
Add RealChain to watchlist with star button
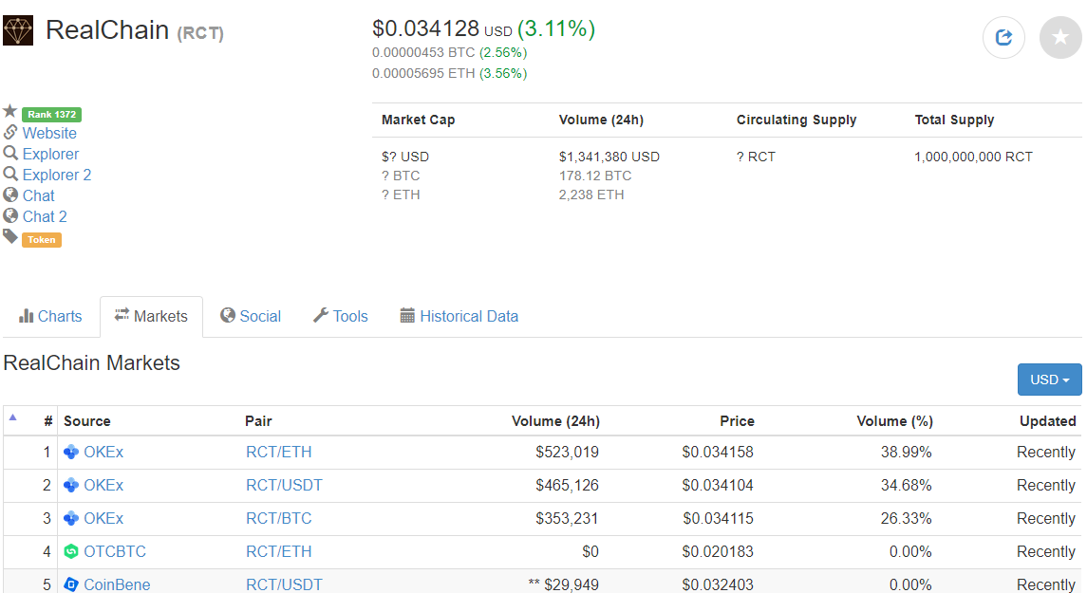(1060, 37)
